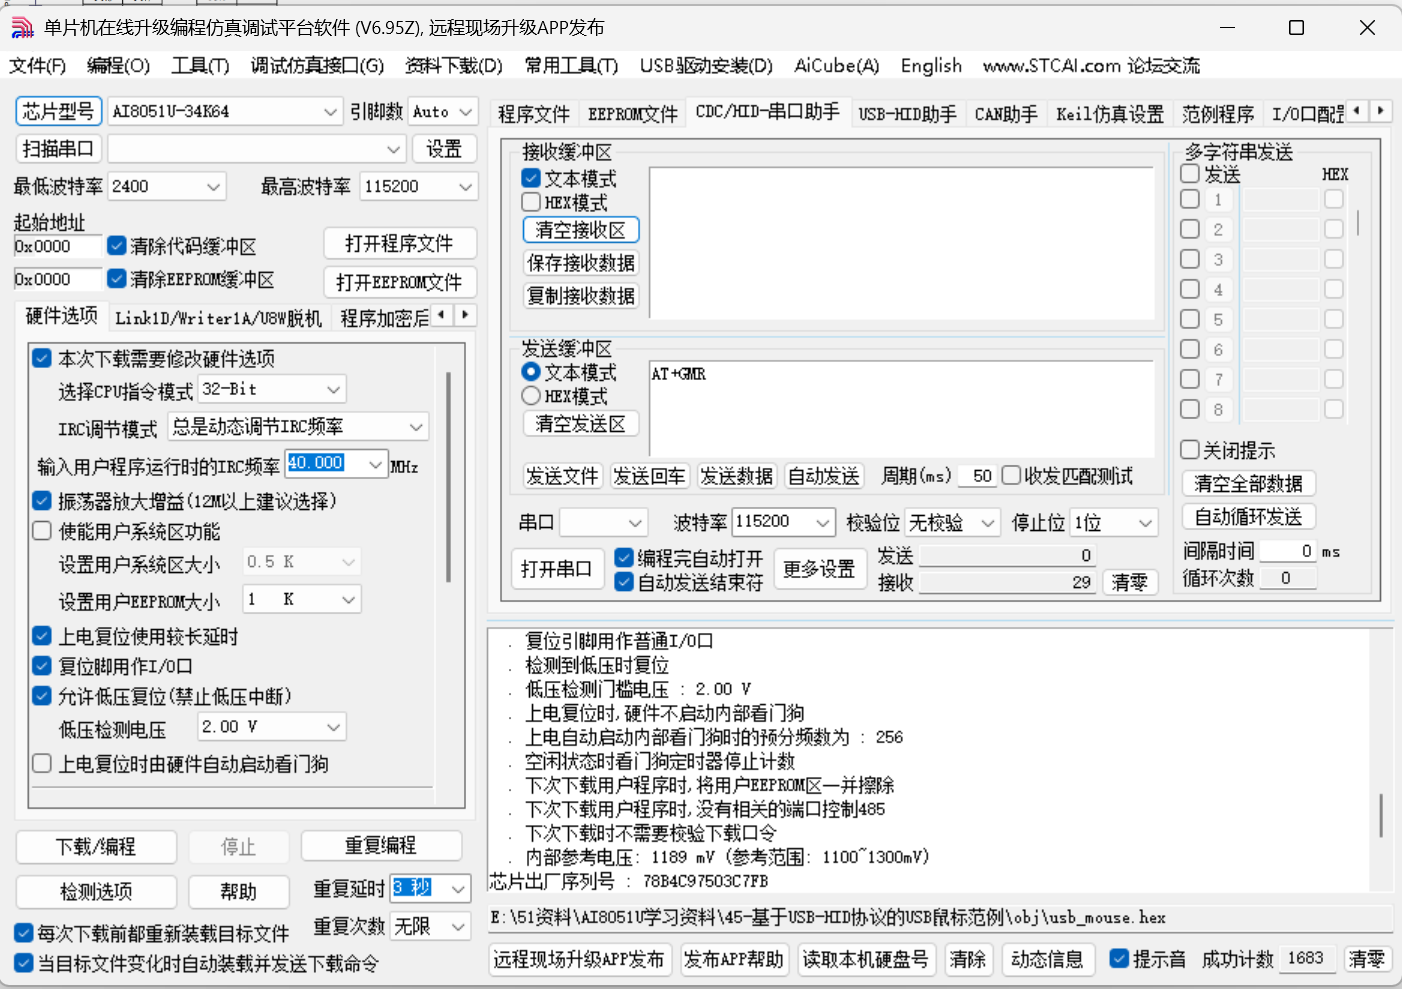1402x989 pixels.
Task: Click the forward arrow beside 程序加密后 tab
Action: point(464,314)
